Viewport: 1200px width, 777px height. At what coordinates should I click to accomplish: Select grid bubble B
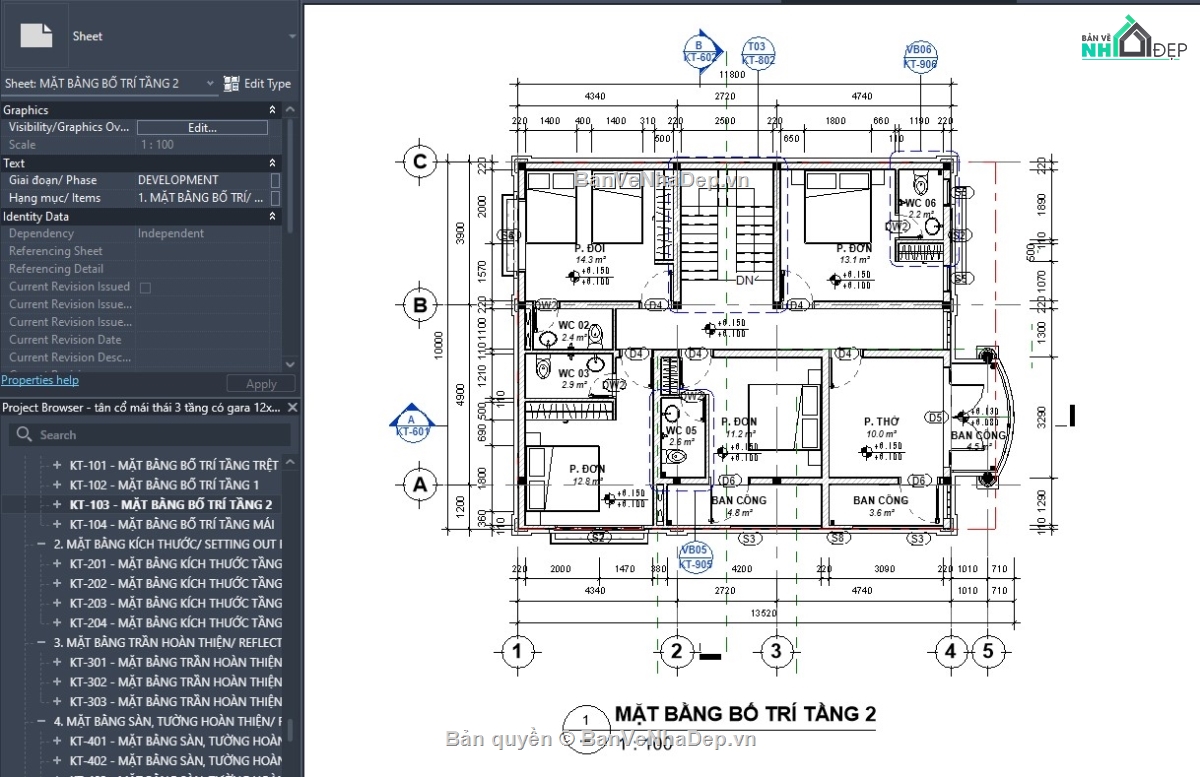(420, 304)
